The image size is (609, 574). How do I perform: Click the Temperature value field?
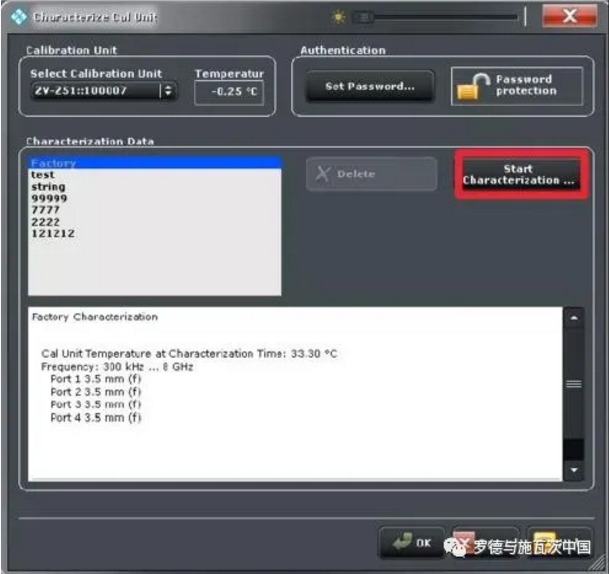coord(228,92)
